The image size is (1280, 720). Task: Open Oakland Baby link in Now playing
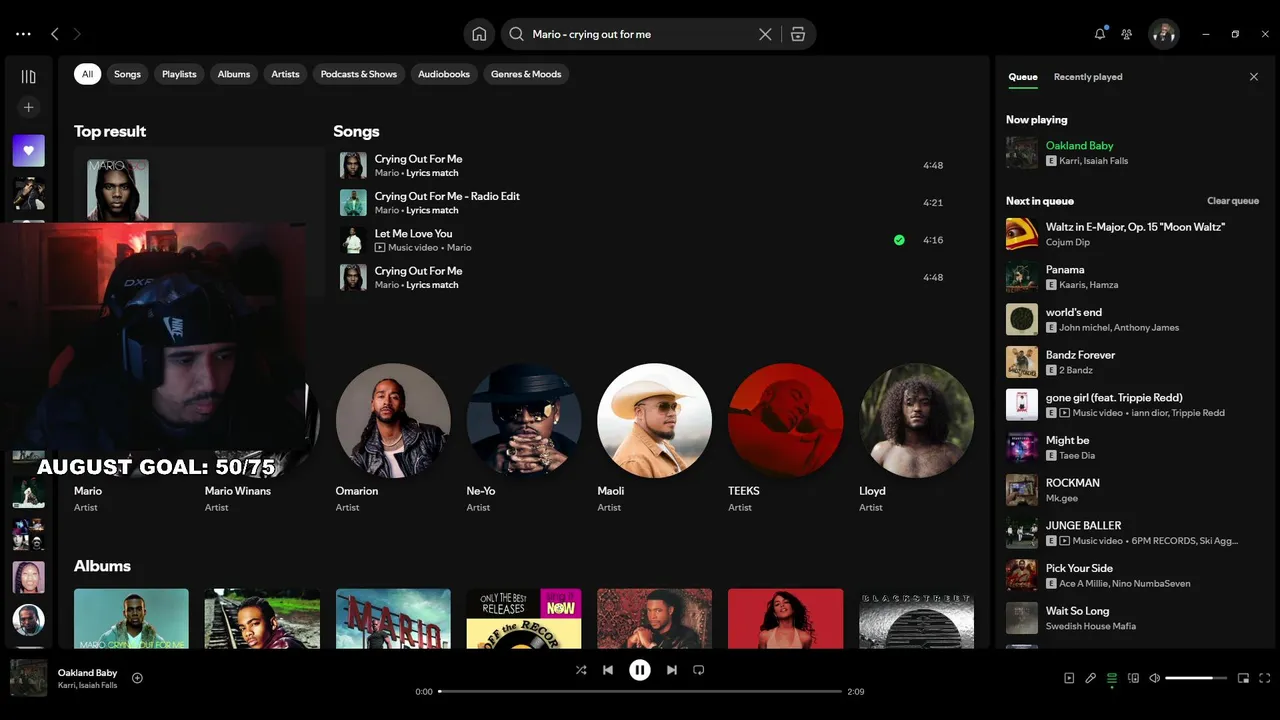[x=1079, y=146]
